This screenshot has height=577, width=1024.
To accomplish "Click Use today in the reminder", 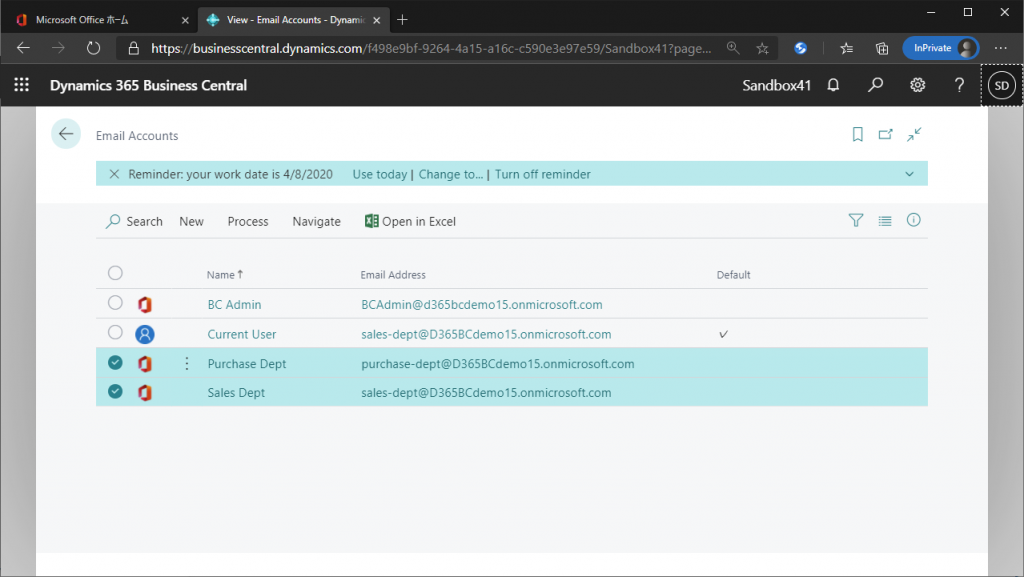I will (379, 174).
